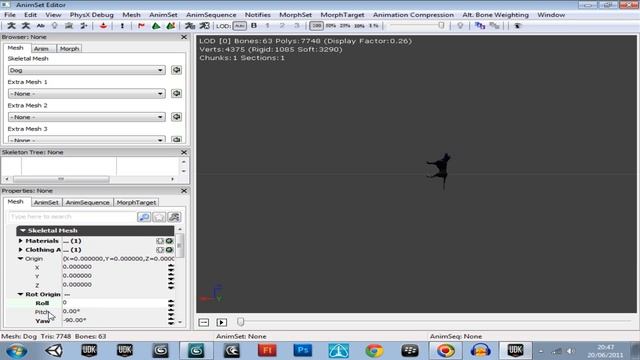The image size is (640, 360).
Task: Click the last dark toolbar icon on the right
Action: (517, 26)
